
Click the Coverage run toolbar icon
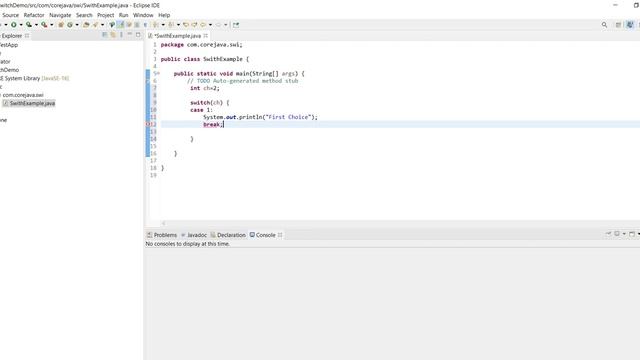tap(29, 25)
